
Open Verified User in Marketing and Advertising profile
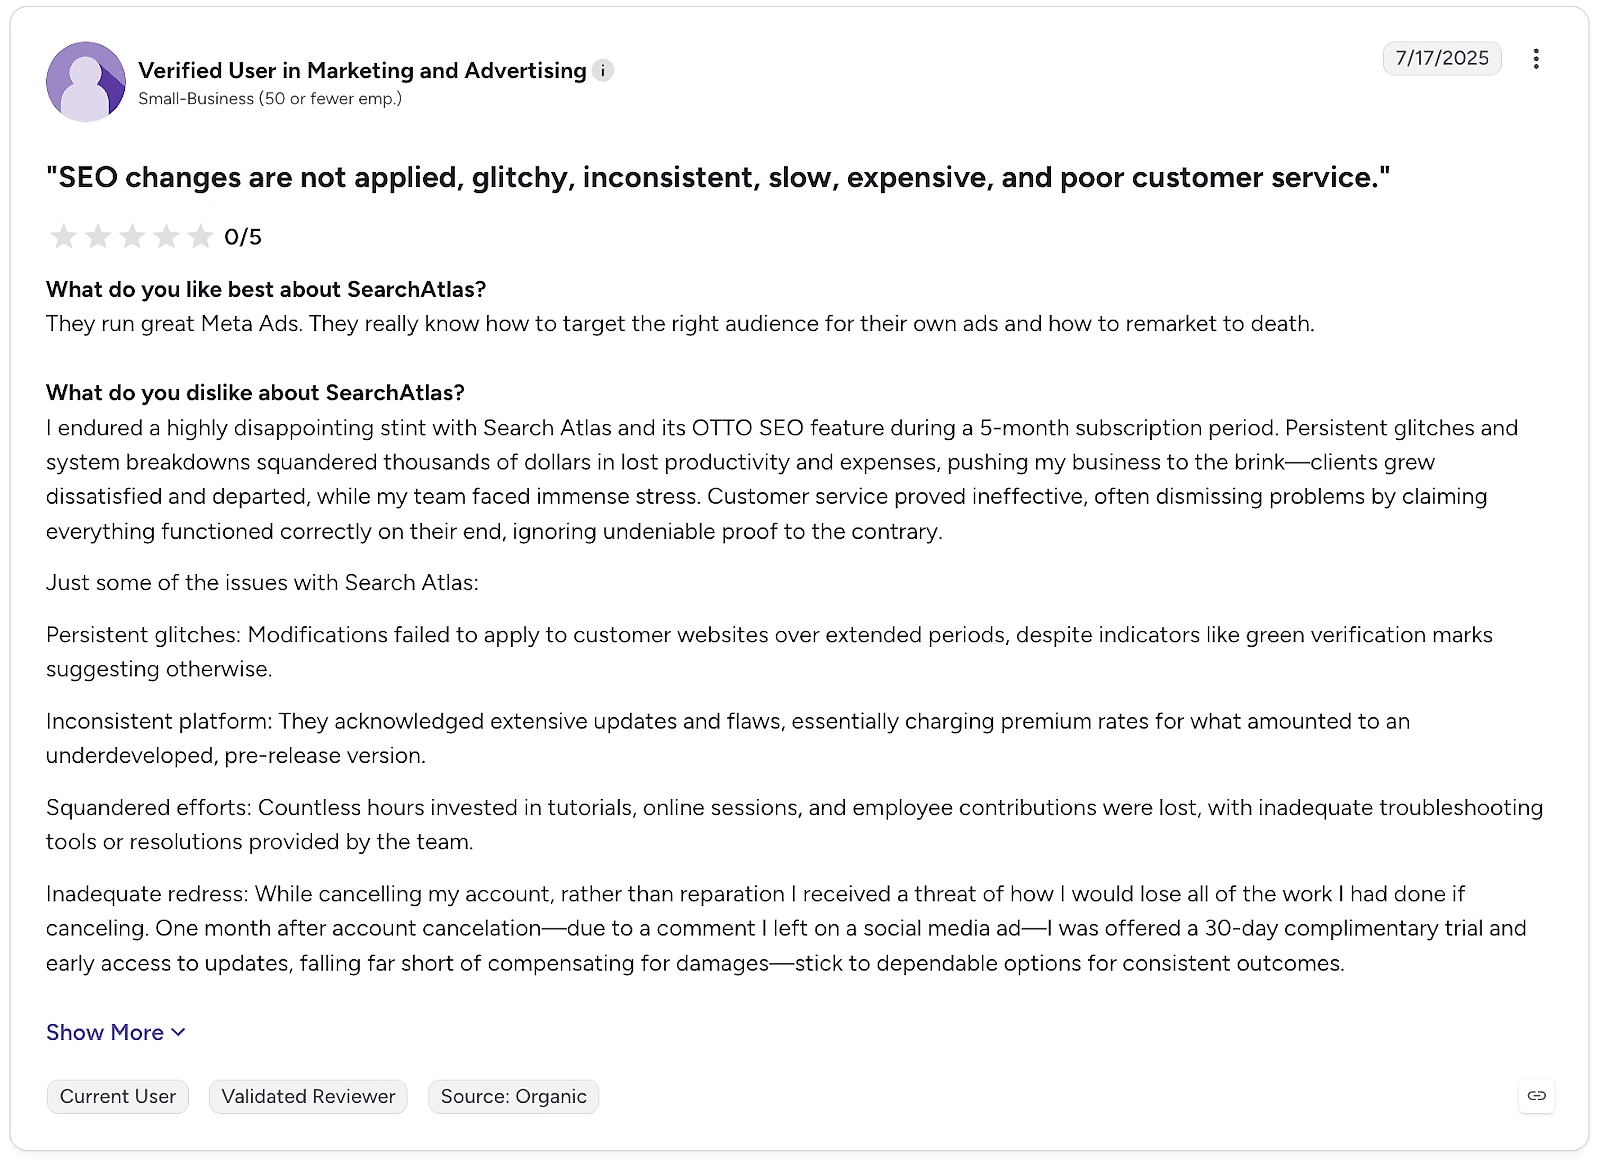[x=362, y=70]
